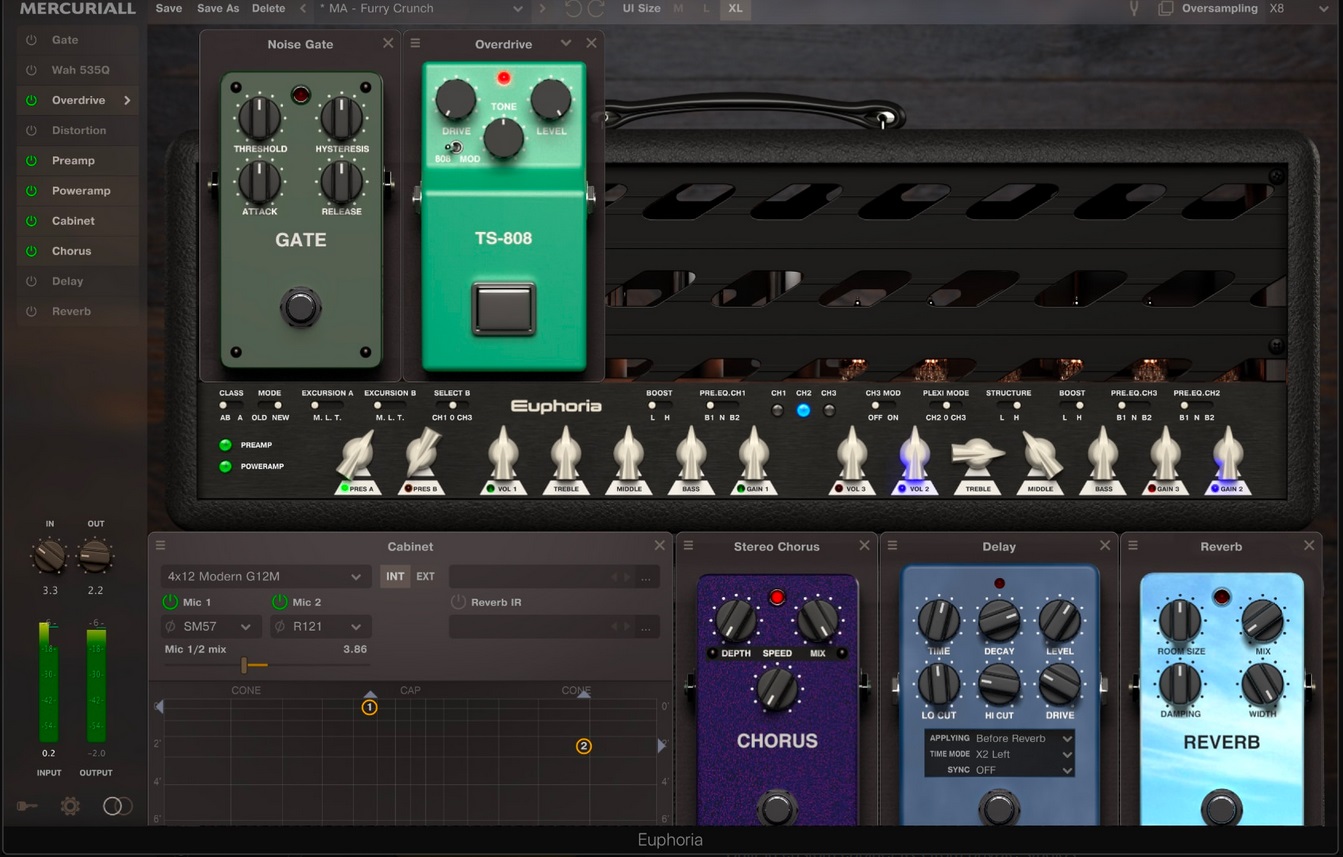Toggle Poweramp module power in sidebar

(31, 190)
